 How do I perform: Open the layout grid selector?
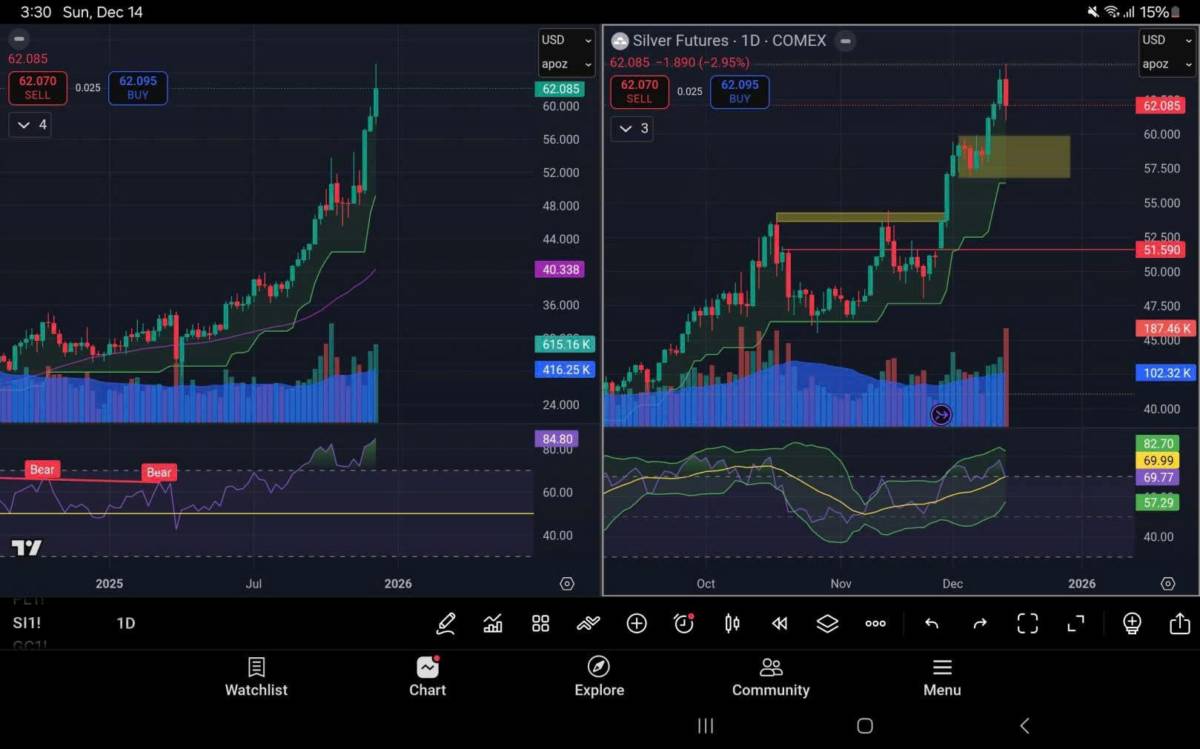click(541, 624)
